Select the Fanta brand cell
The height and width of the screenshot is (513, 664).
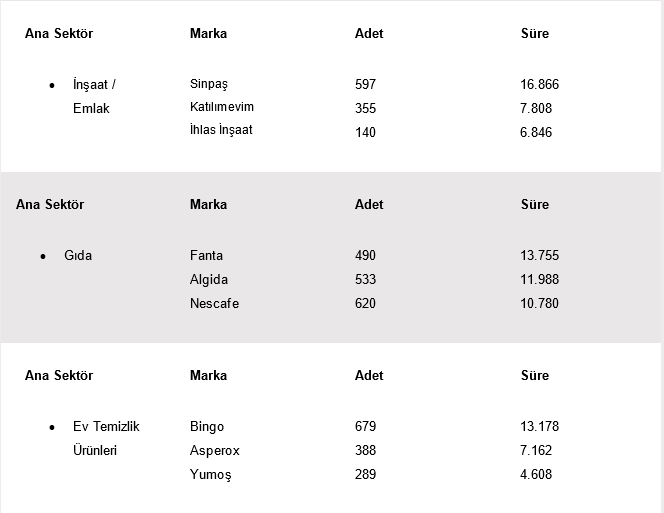[x=206, y=255]
